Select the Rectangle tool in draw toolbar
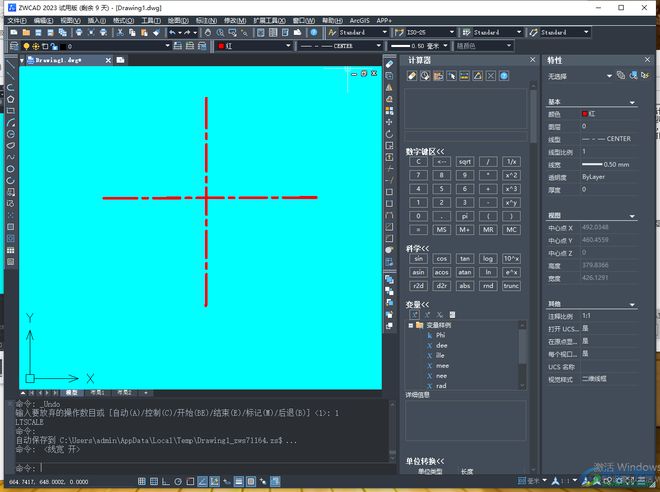 coord(11,111)
